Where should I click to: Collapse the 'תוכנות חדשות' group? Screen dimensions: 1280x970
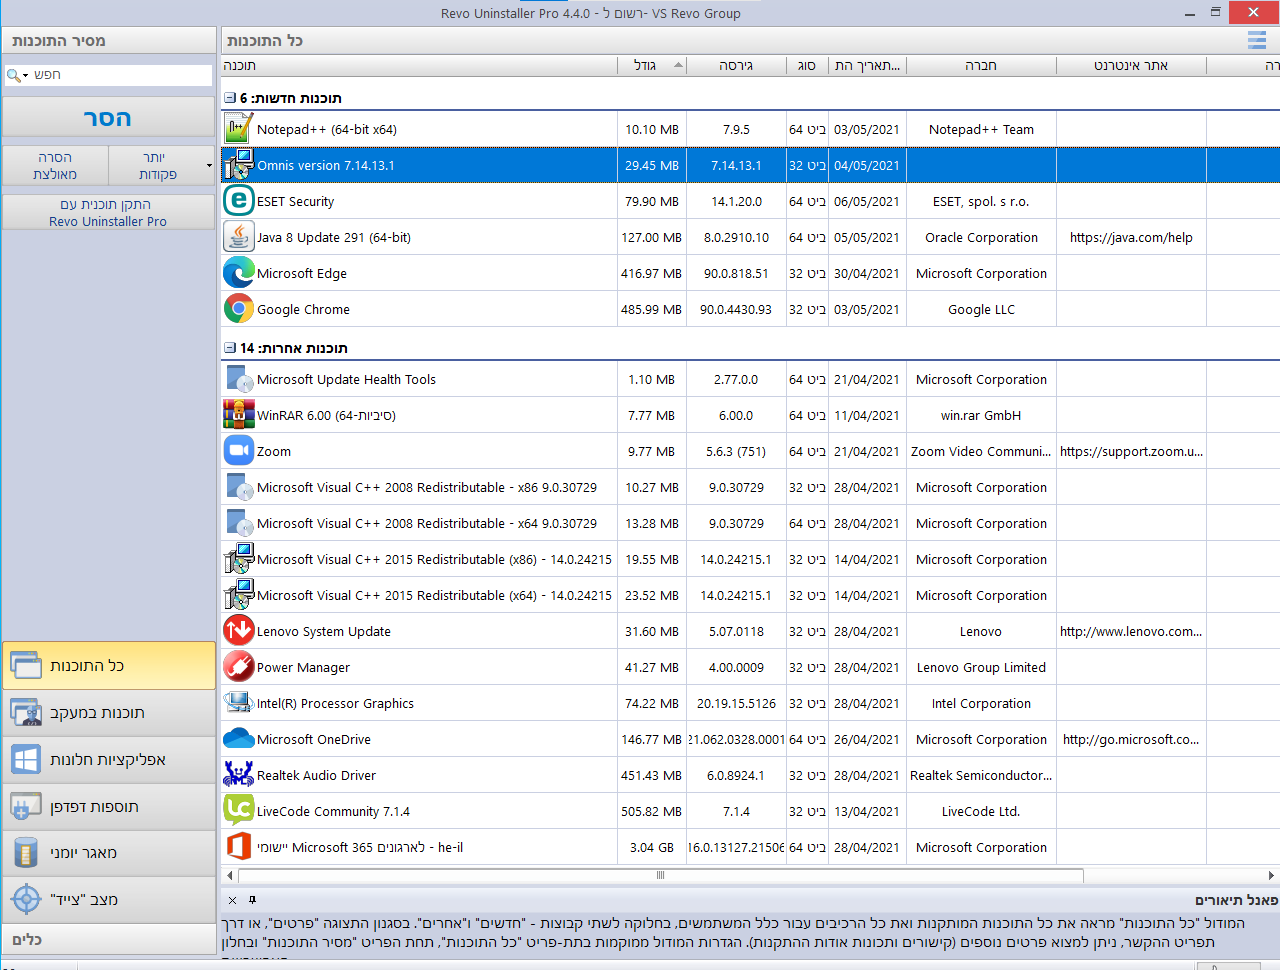230,98
